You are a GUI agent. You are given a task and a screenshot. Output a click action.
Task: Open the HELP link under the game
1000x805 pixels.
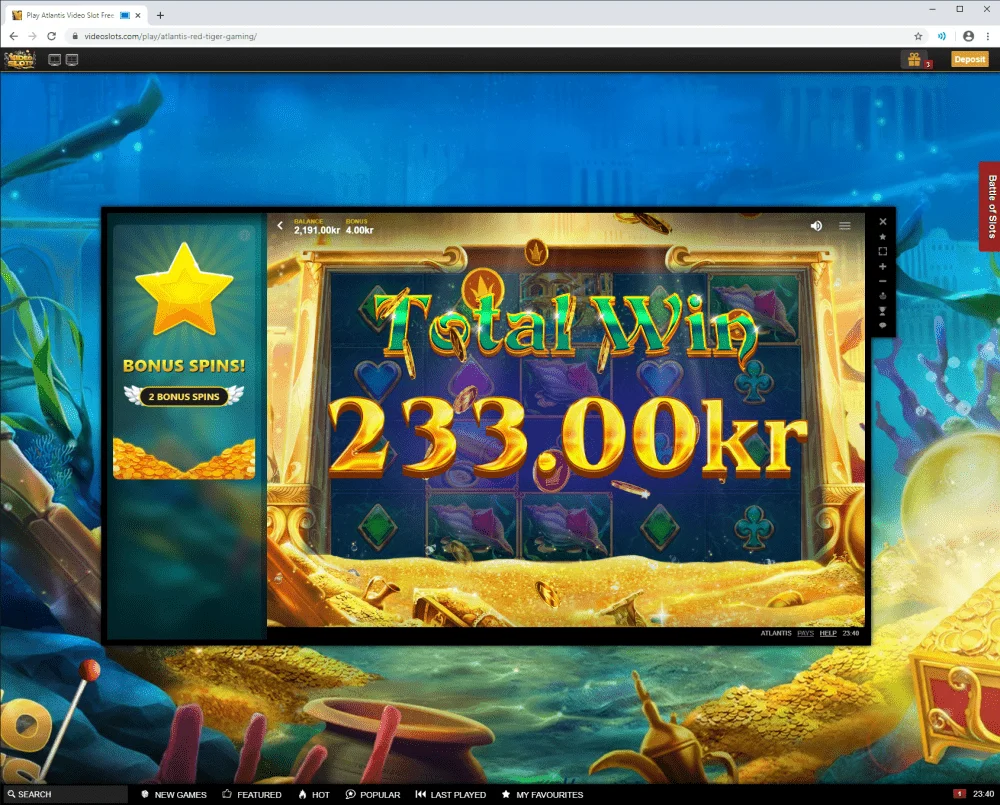pos(828,633)
